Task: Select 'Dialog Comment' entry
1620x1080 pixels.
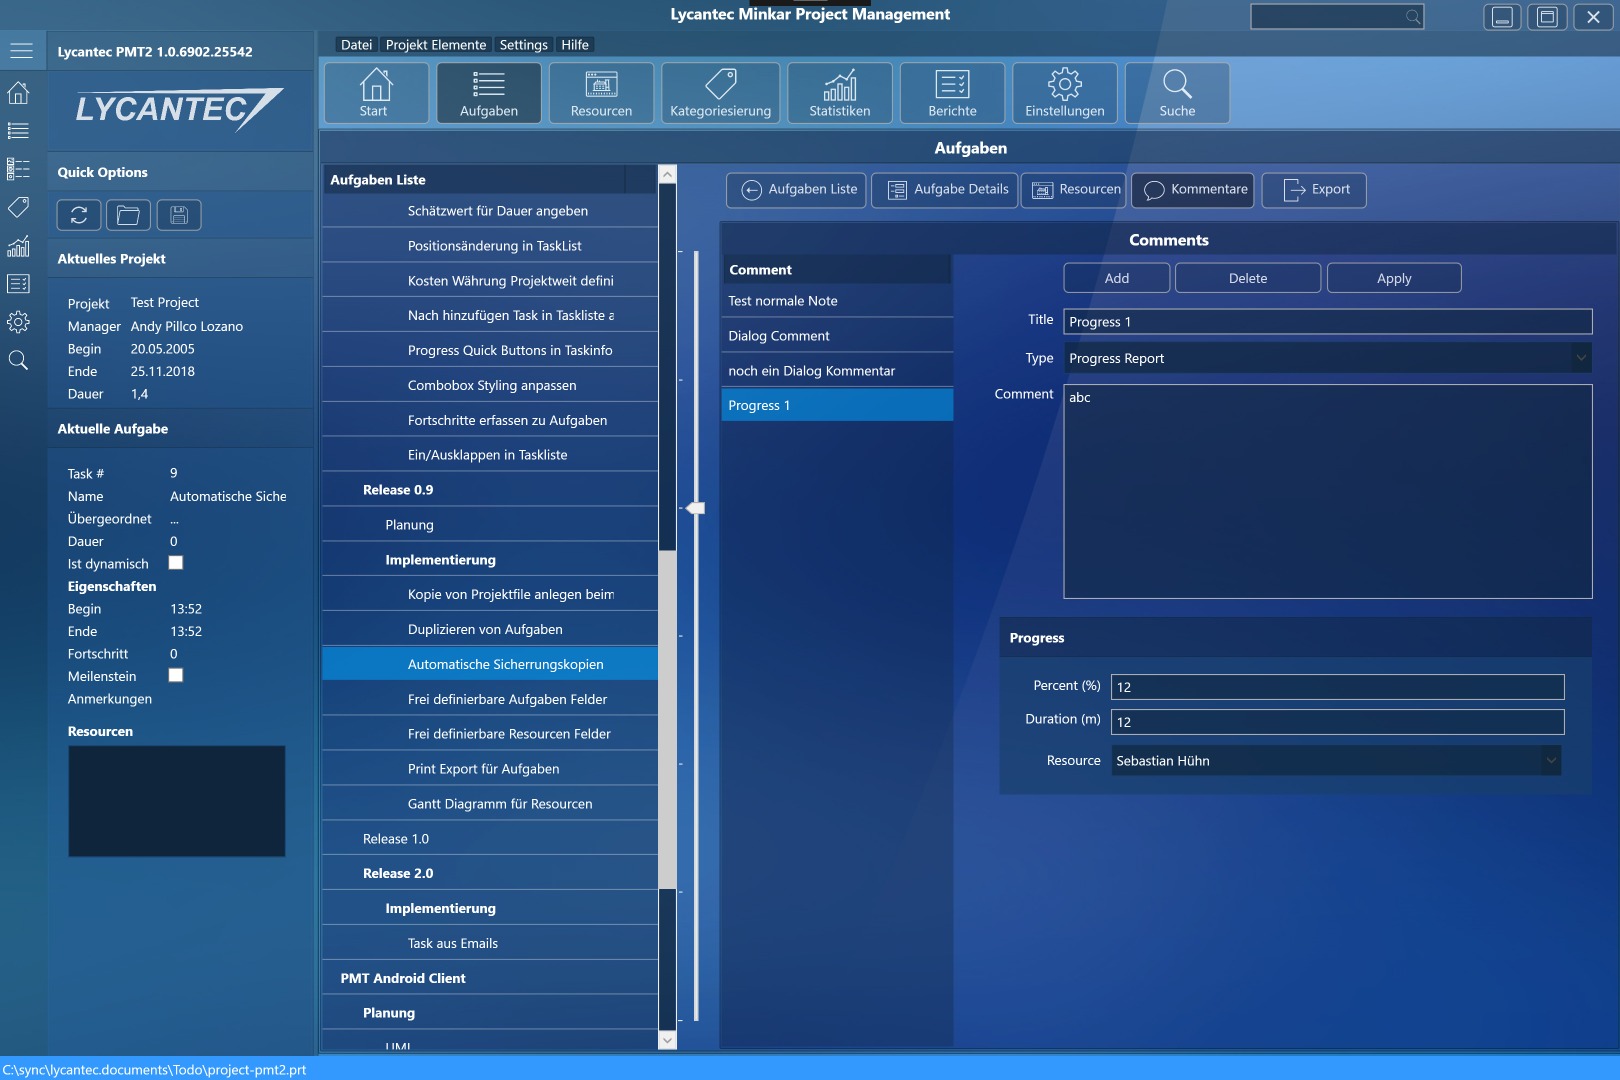Action: (x=837, y=336)
